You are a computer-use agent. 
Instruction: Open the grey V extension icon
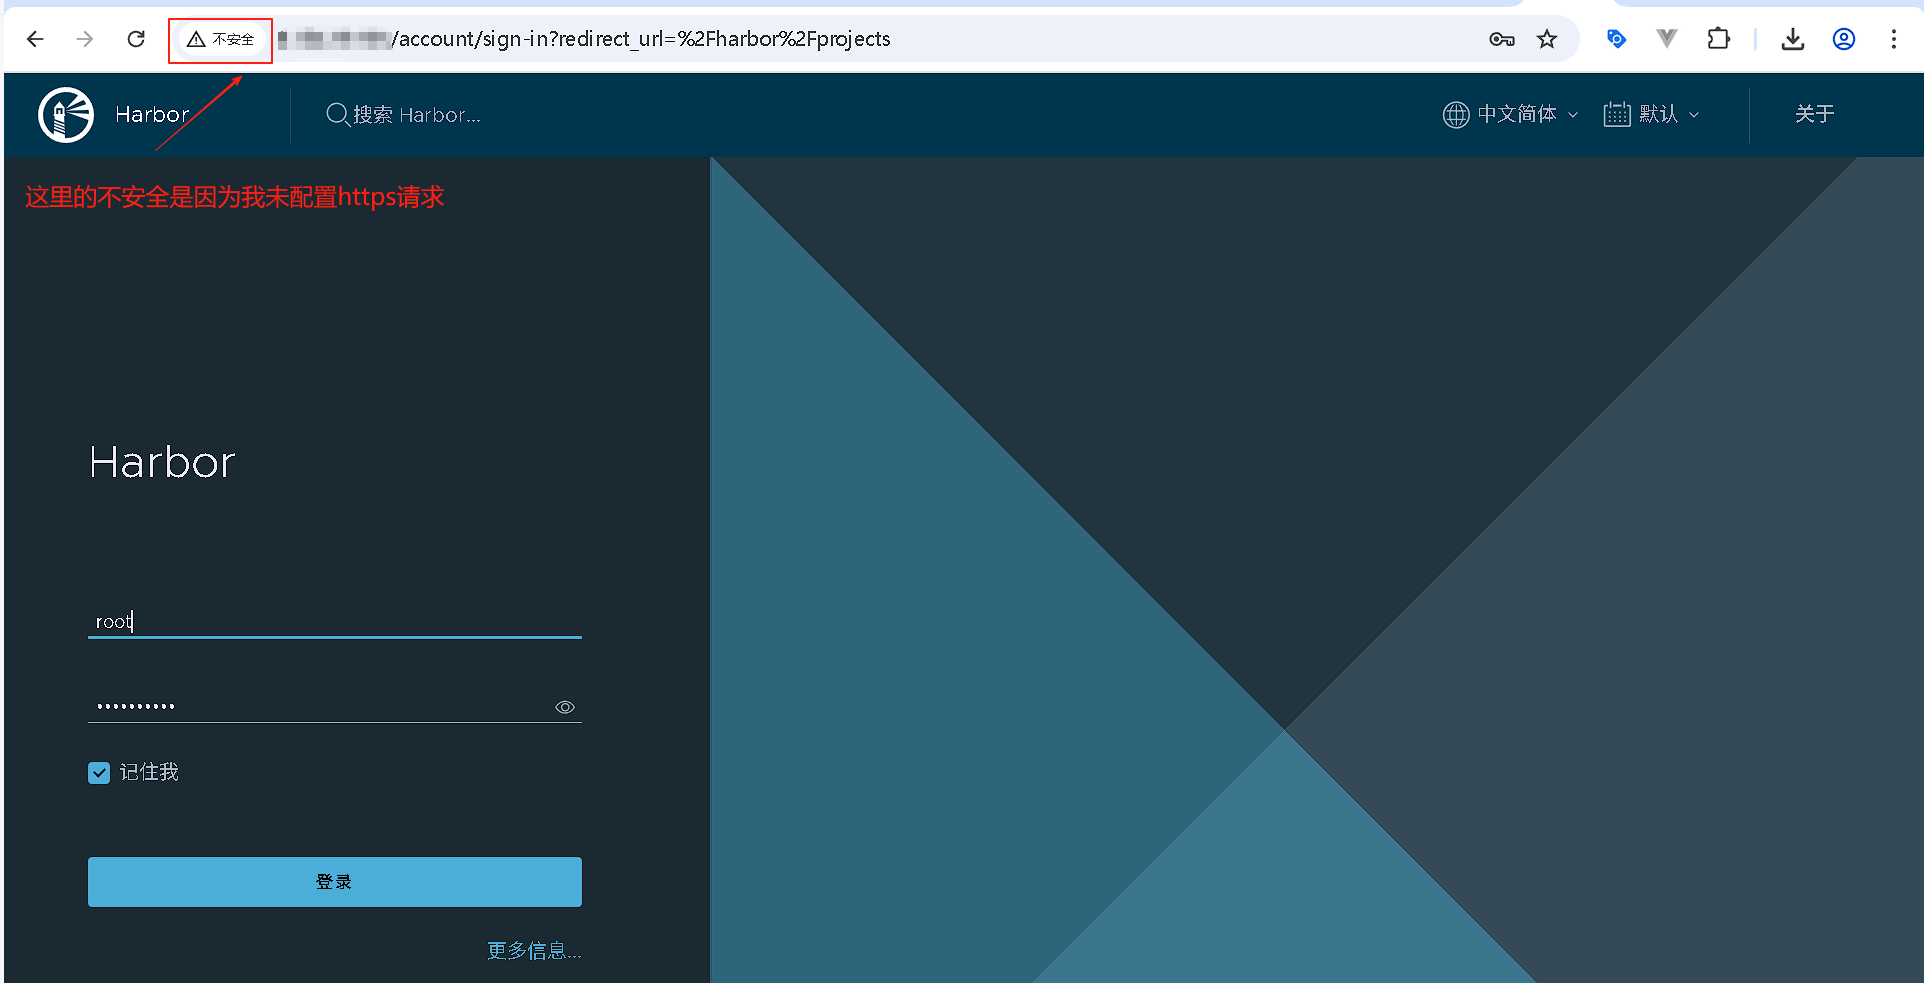point(1666,39)
